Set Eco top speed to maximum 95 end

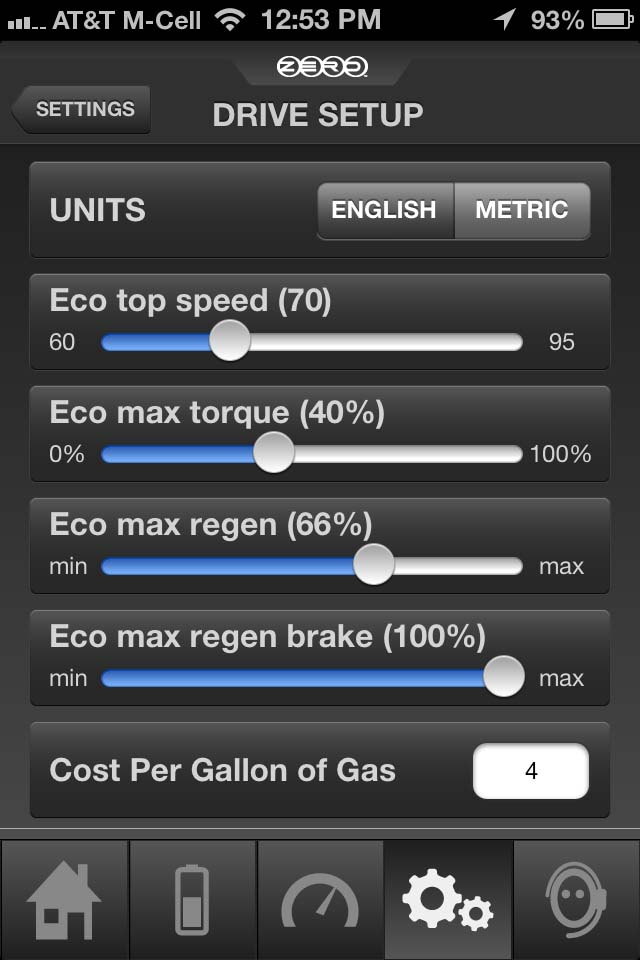(x=517, y=342)
